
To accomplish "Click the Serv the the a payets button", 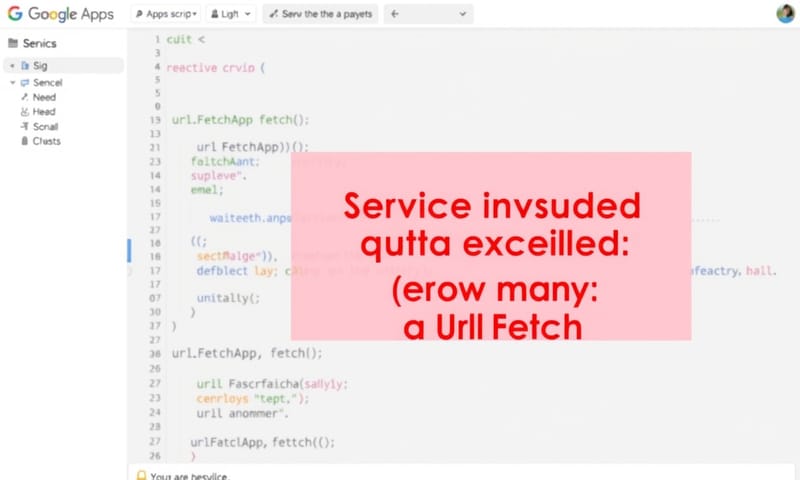I will pos(320,14).
